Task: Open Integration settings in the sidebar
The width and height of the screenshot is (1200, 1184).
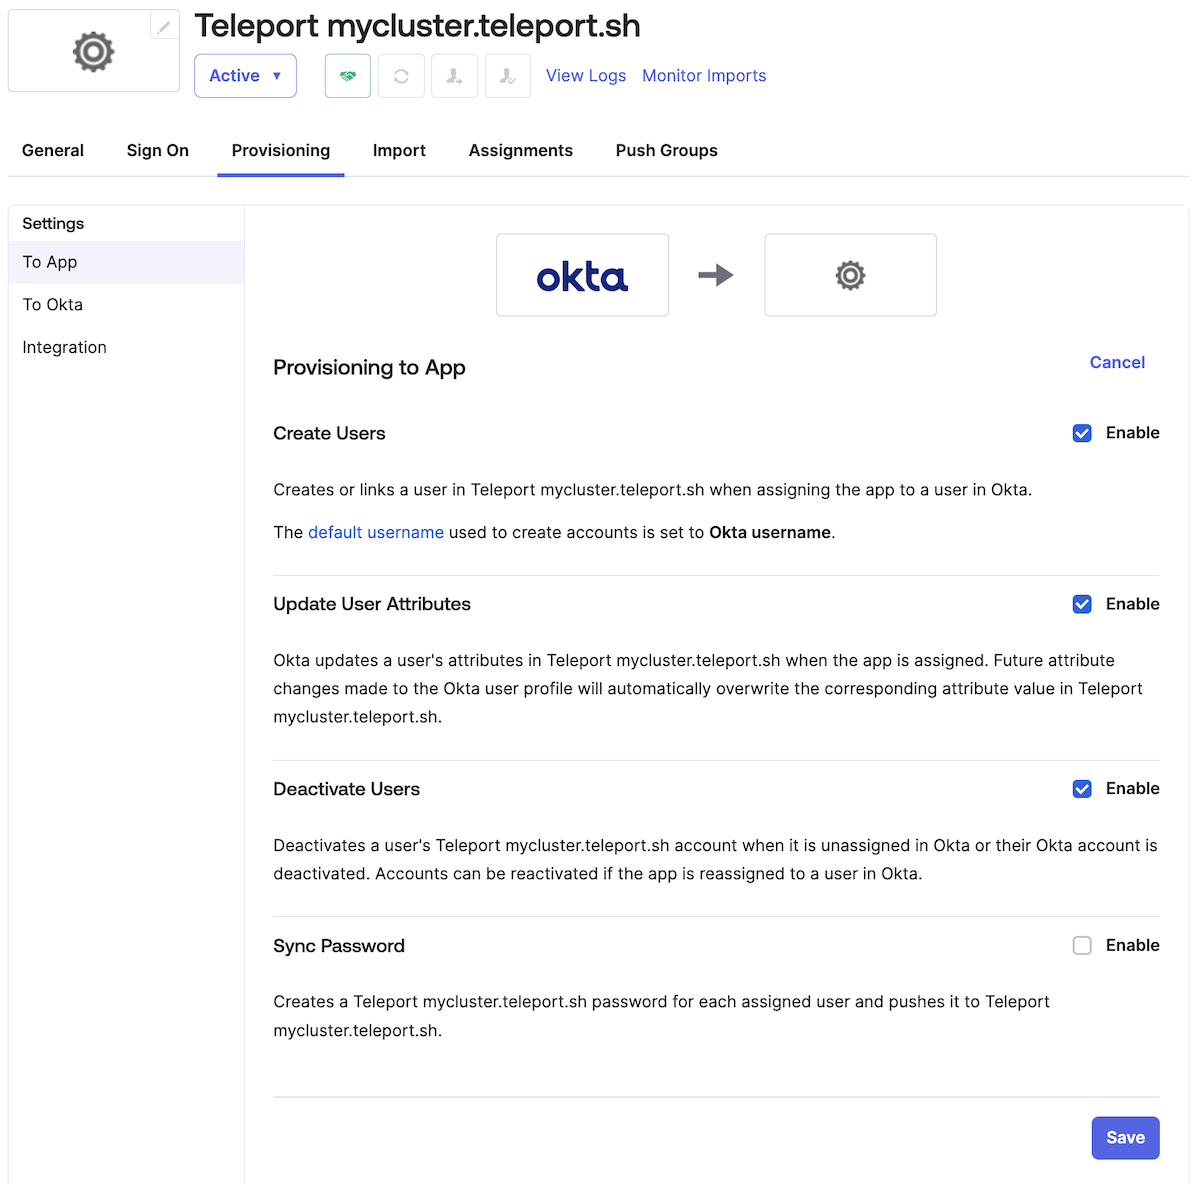Action: point(65,348)
